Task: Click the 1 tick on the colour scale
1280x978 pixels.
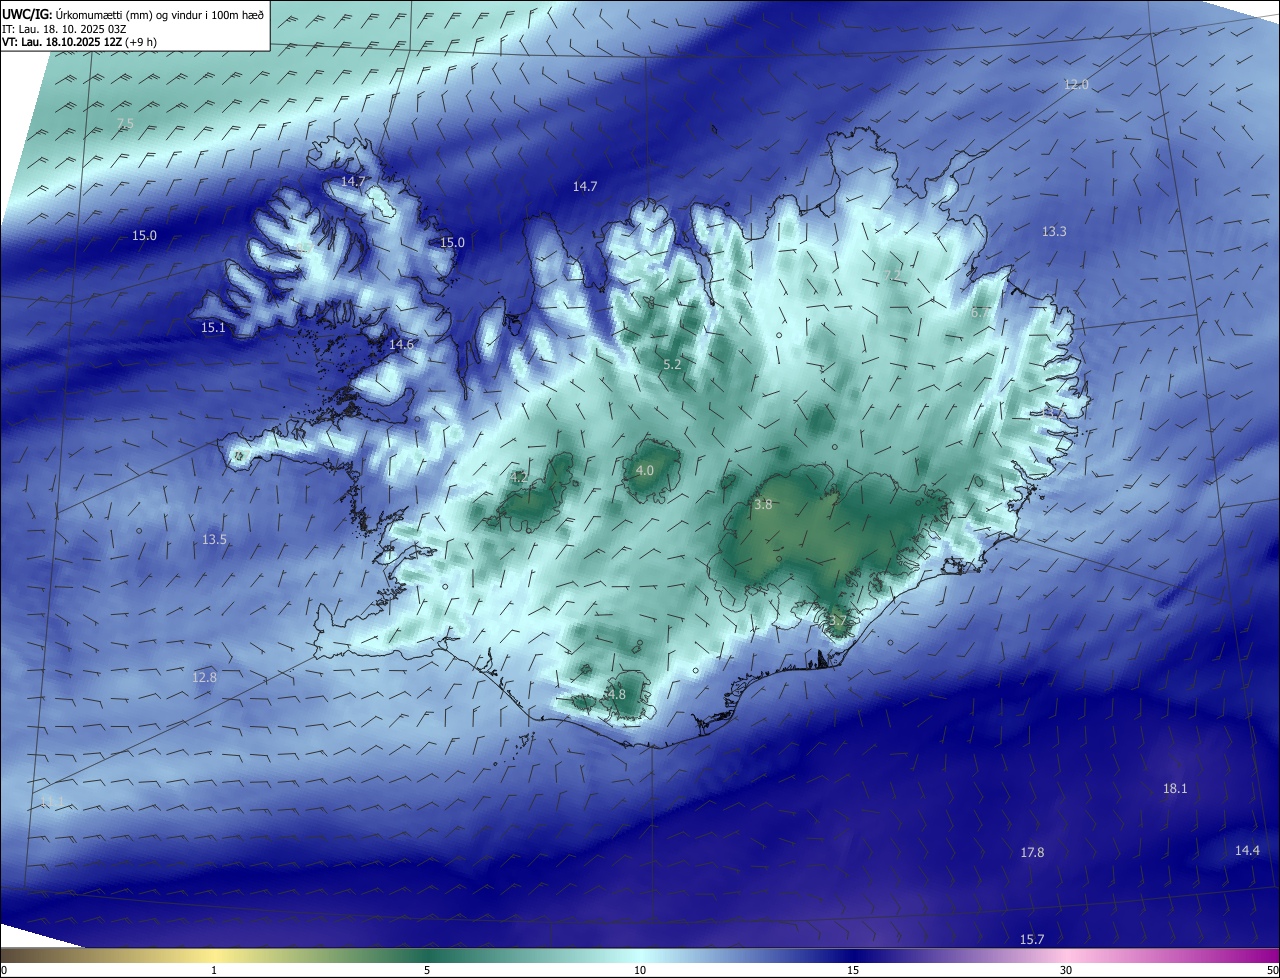Action: 214,970
